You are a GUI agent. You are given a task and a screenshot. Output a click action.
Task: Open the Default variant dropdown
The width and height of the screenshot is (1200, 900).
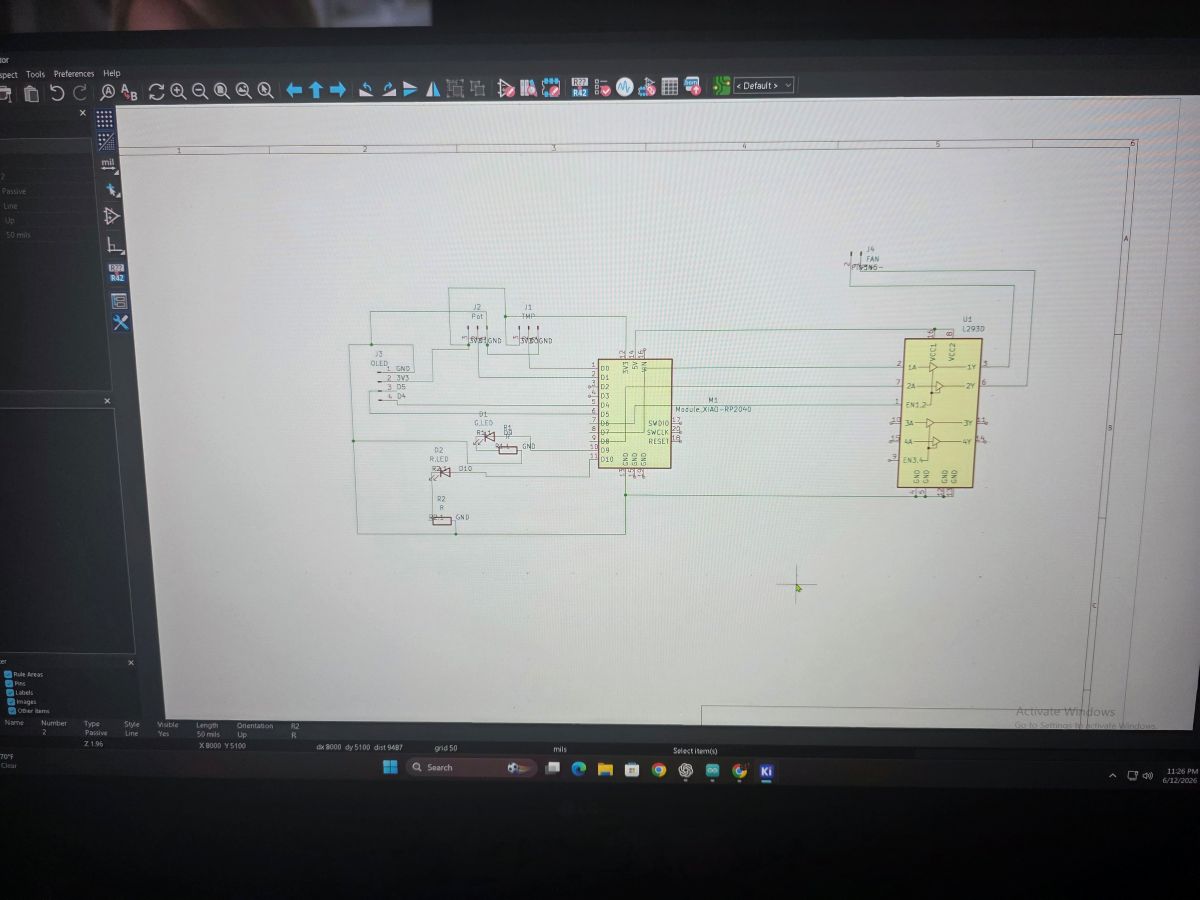764,86
